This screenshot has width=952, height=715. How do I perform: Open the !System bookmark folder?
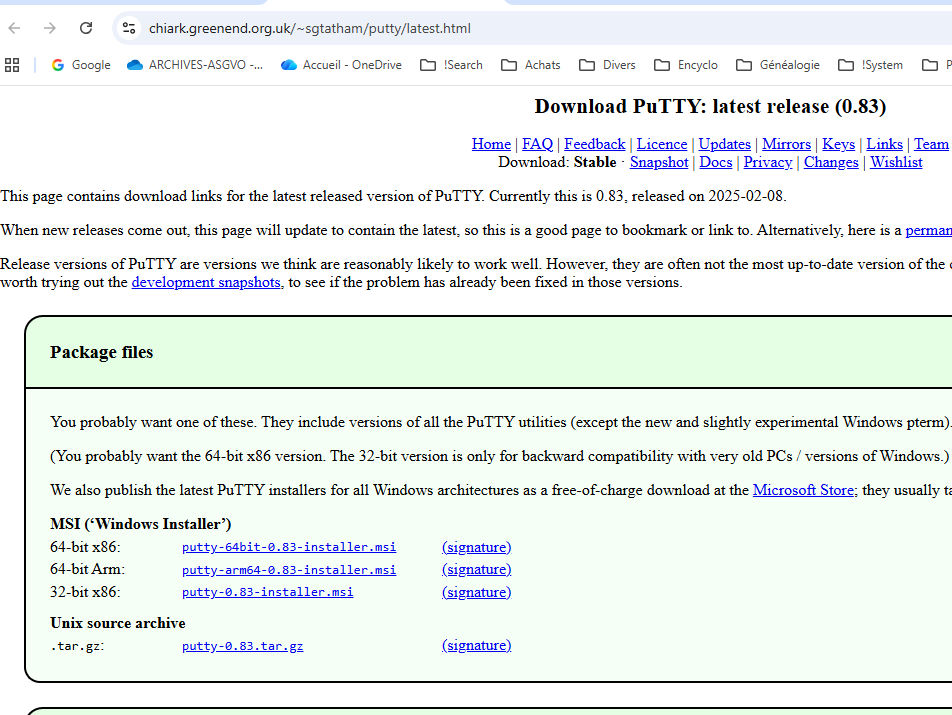point(870,65)
